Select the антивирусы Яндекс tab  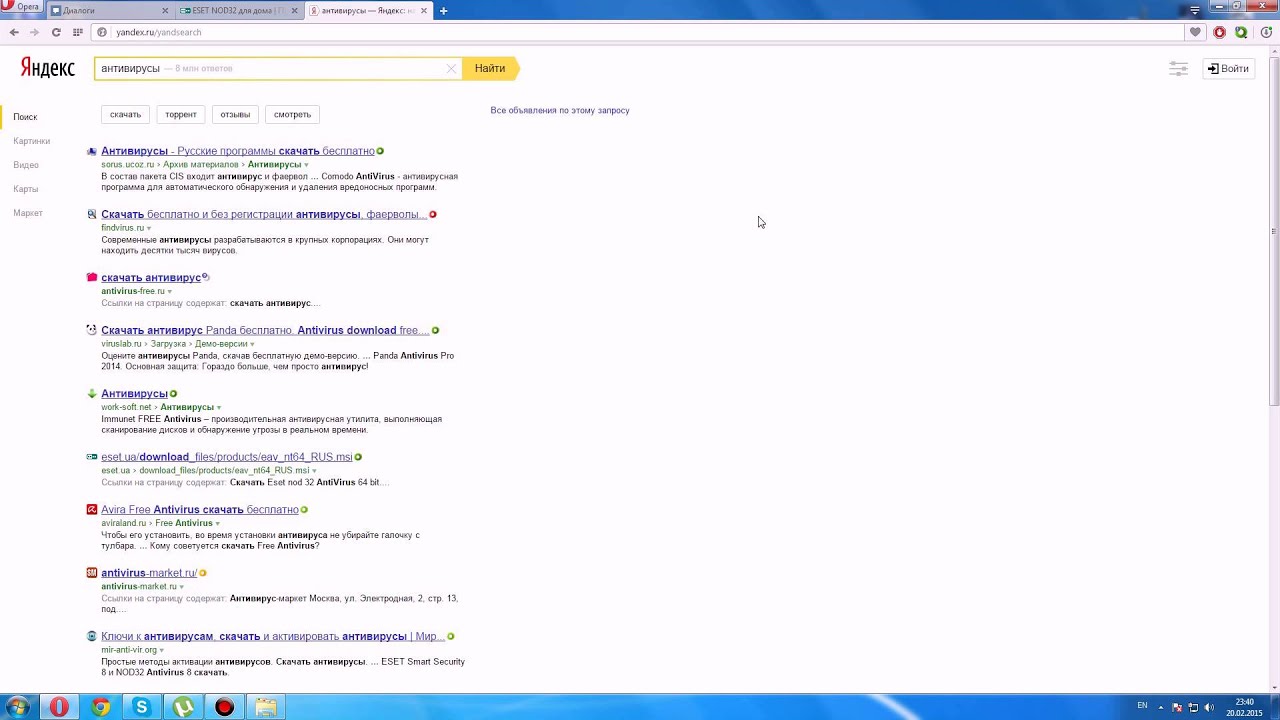coord(369,11)
